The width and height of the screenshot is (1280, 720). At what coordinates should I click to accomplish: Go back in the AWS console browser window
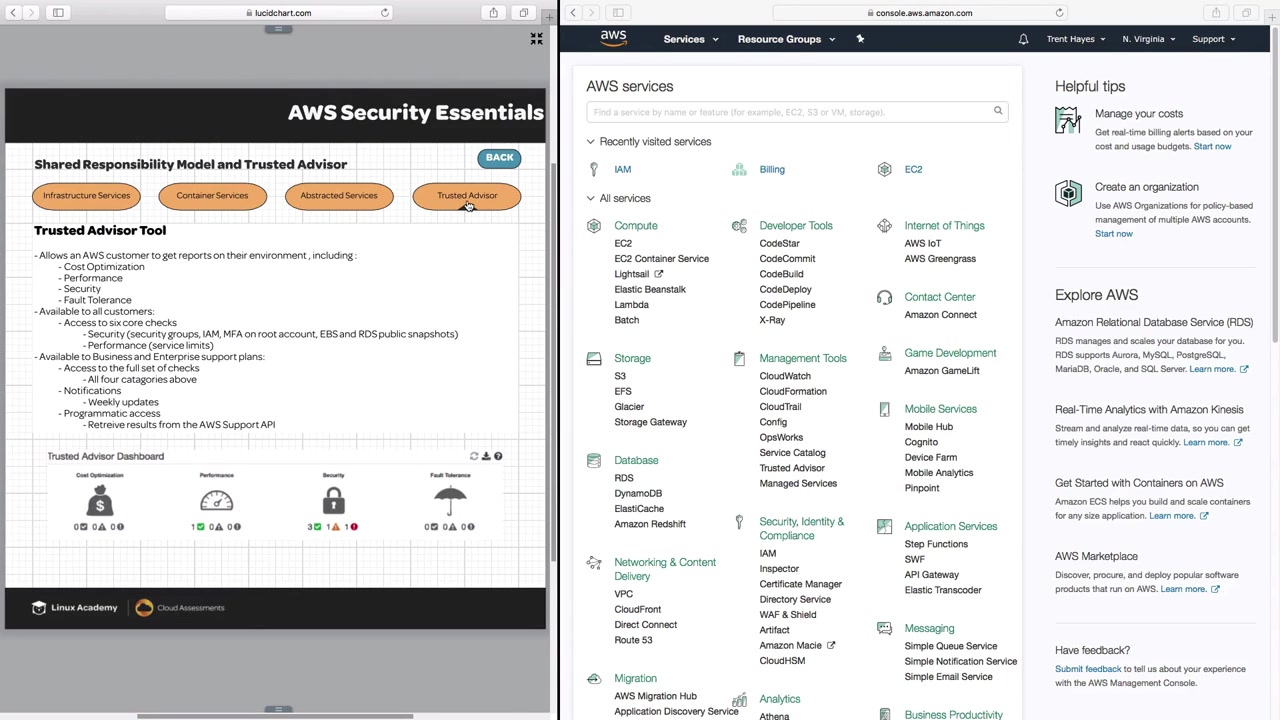[573, 13]
